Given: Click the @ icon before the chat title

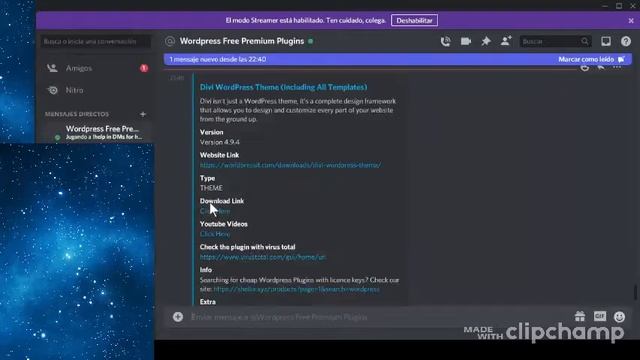Looking at the screenshot, I should coord(170,41).
